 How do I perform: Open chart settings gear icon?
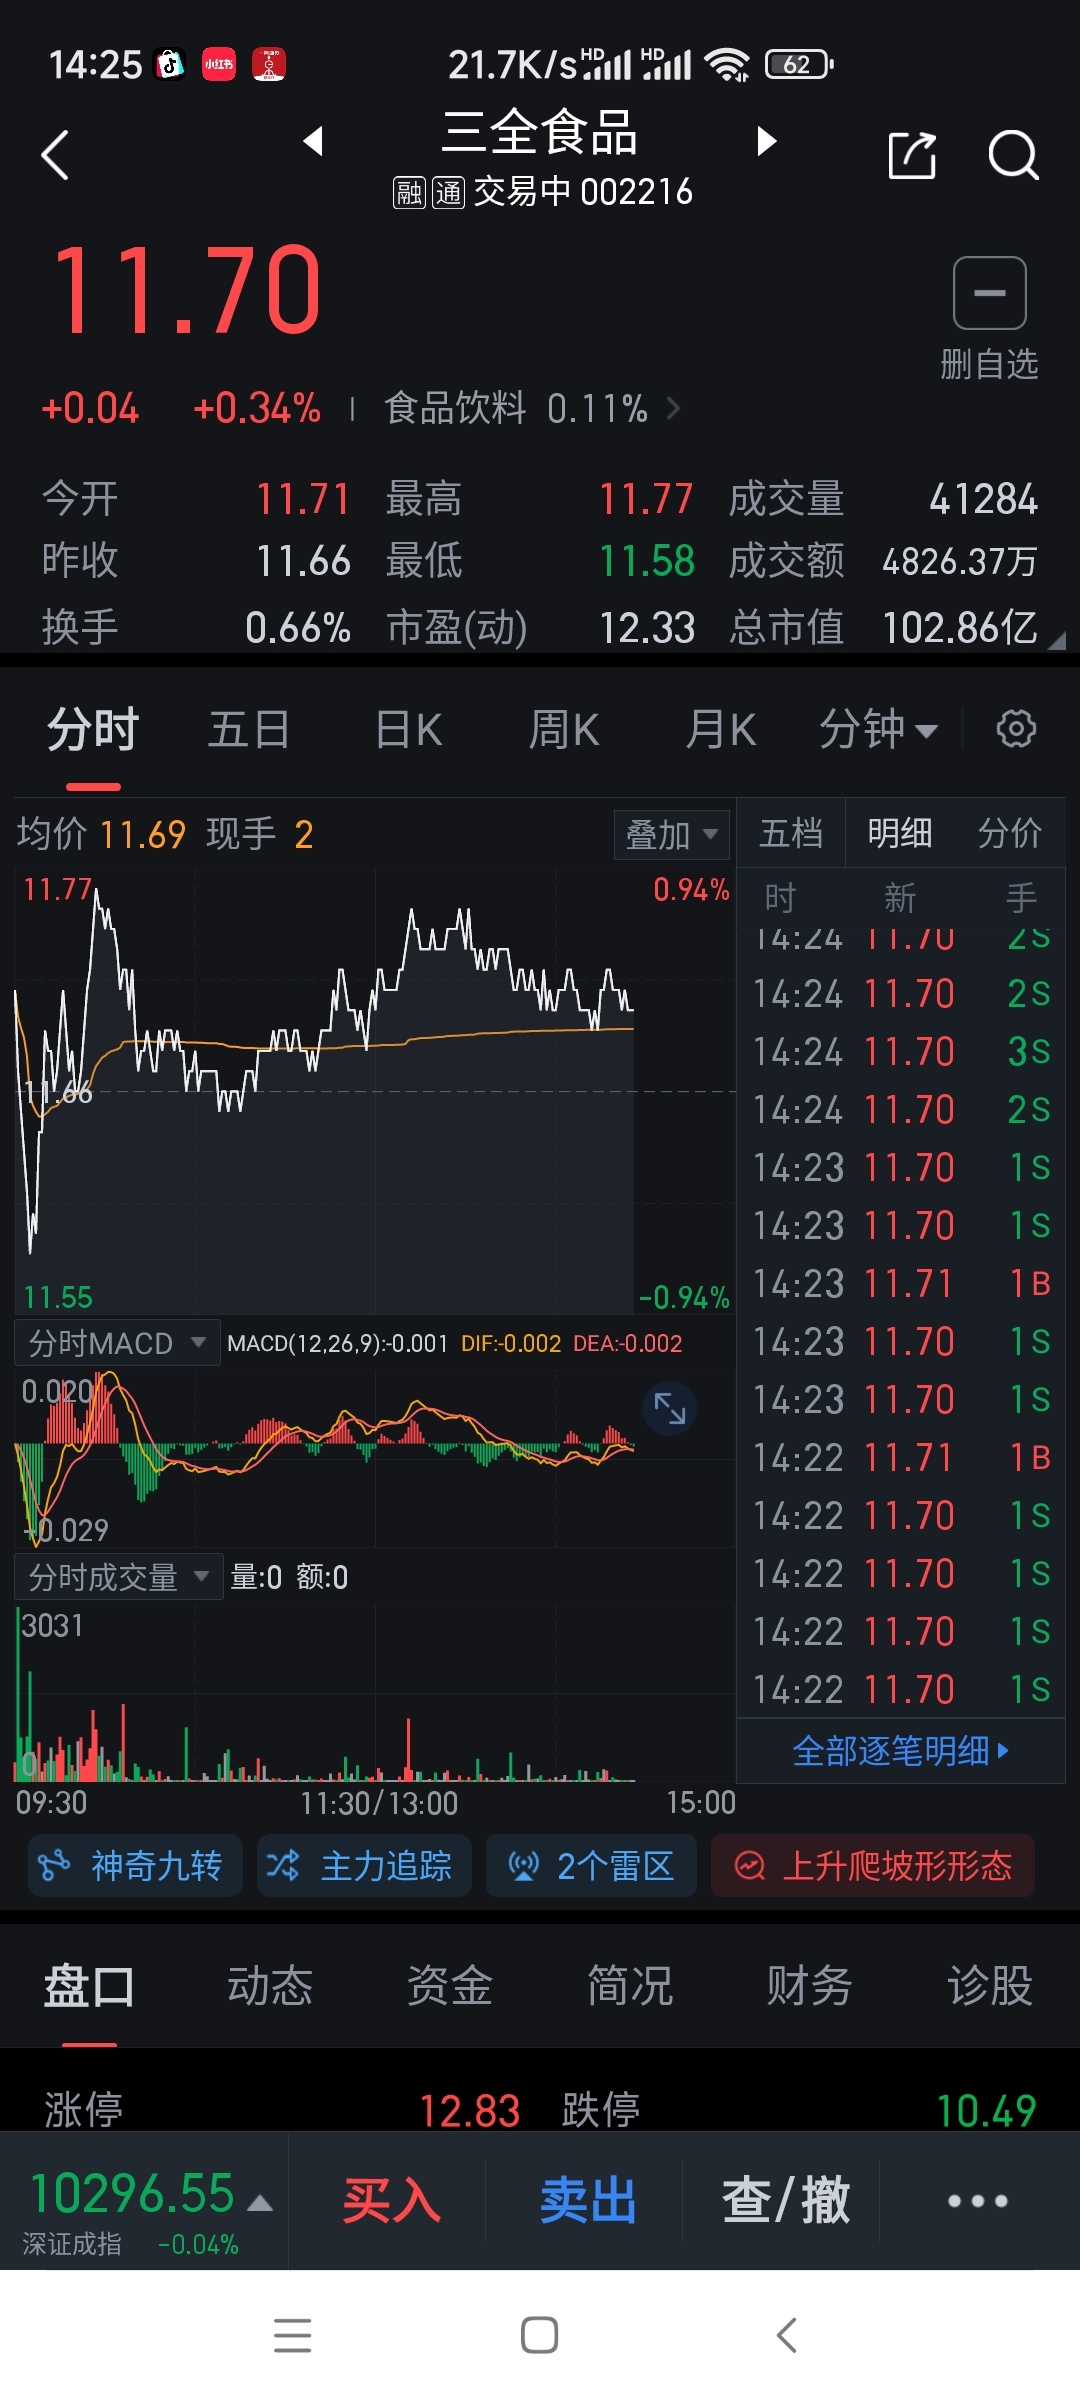1016,729
